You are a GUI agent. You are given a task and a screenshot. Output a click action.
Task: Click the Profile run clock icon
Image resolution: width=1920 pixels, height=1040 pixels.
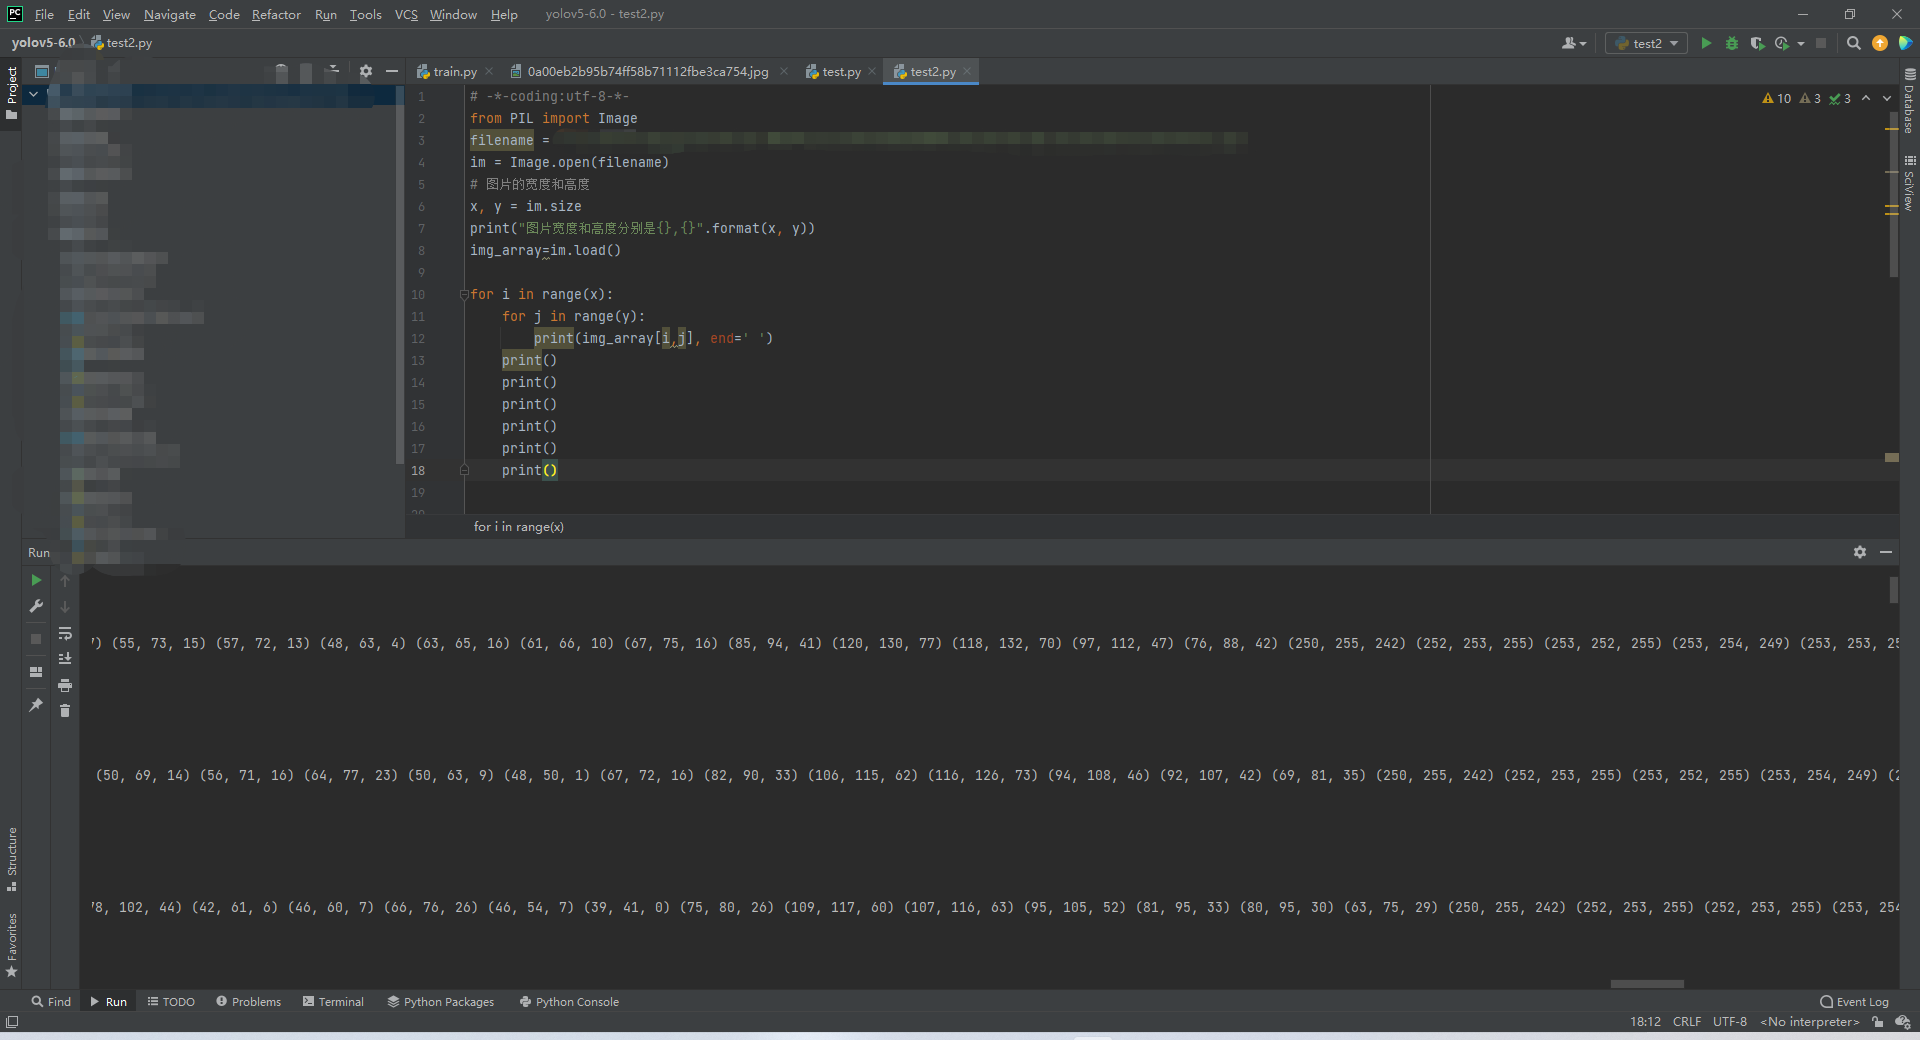pos(1782,43)
